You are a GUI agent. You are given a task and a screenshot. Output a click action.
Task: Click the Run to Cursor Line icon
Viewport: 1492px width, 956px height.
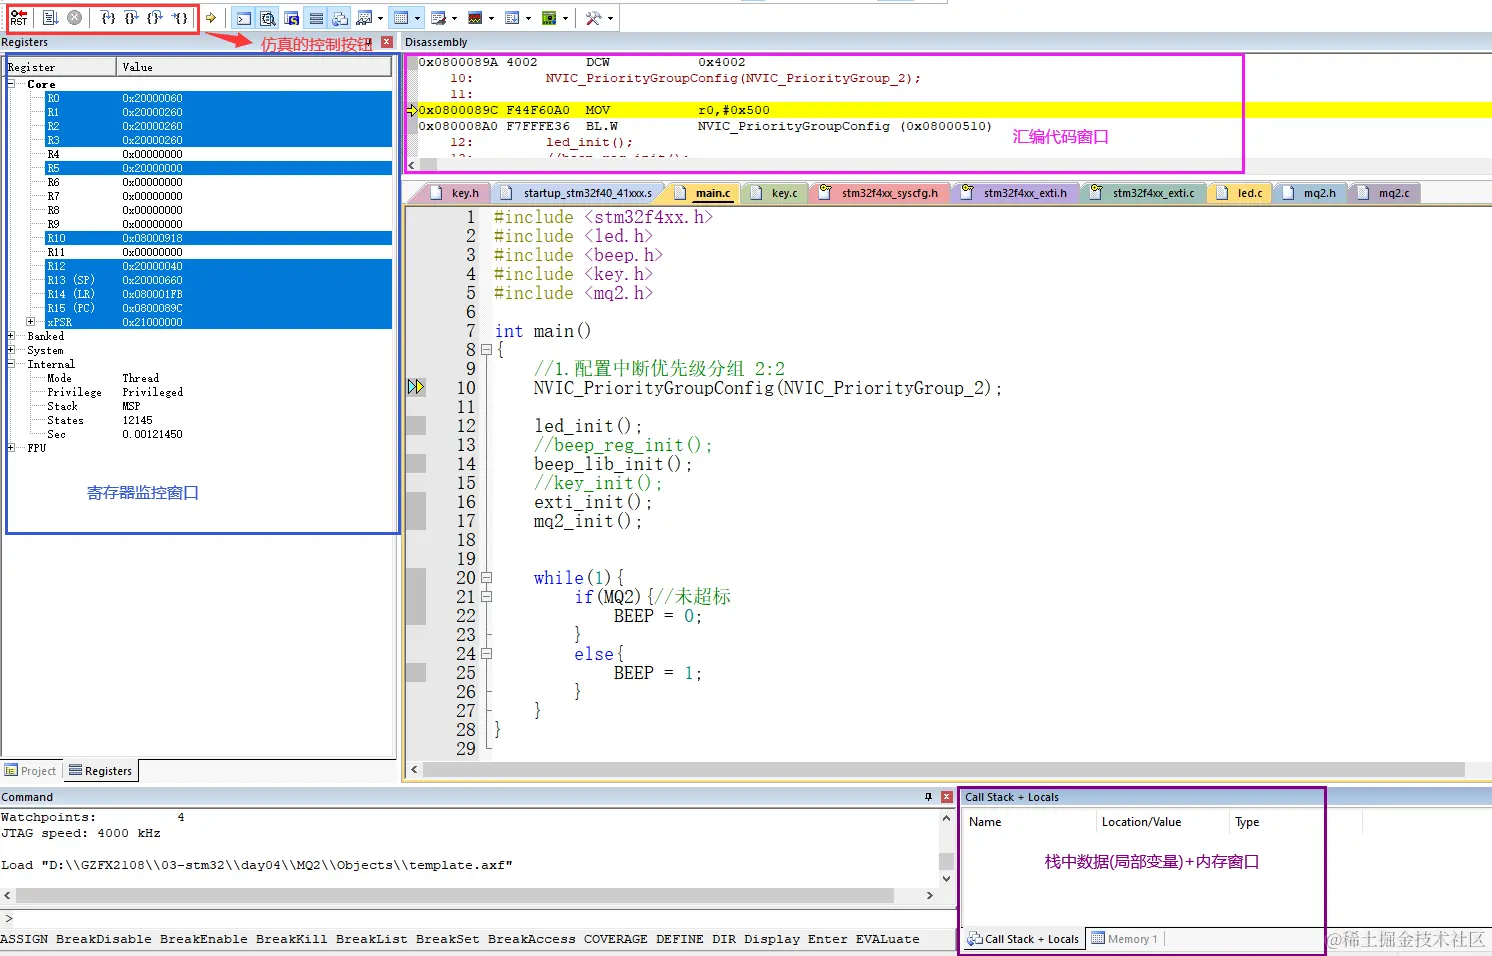click(179, 18)
